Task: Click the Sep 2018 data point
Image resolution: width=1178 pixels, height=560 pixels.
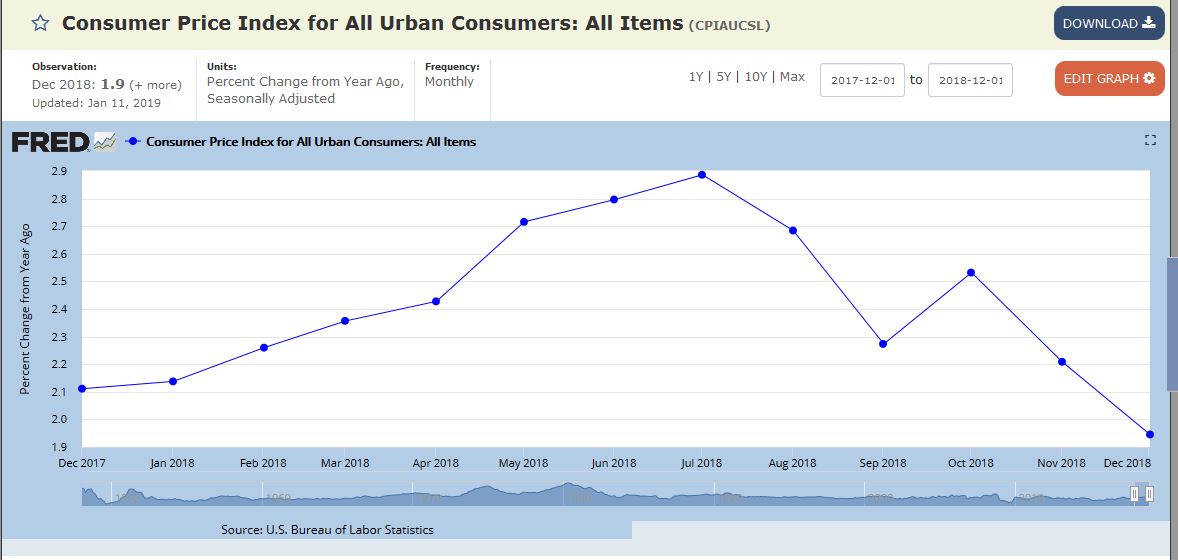Action: tap(883, 344)
